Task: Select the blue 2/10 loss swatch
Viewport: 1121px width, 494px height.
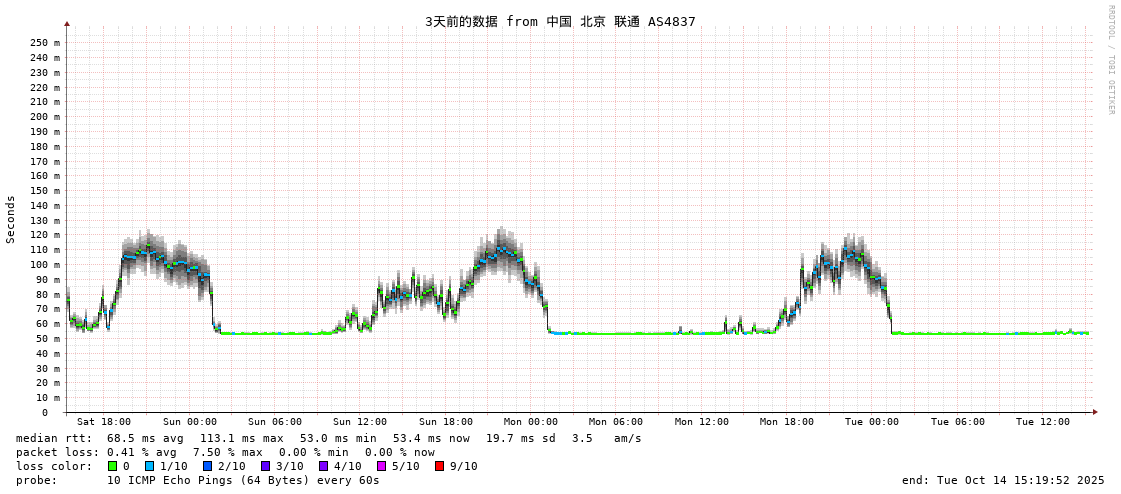Action: click(x=207, y=466)
